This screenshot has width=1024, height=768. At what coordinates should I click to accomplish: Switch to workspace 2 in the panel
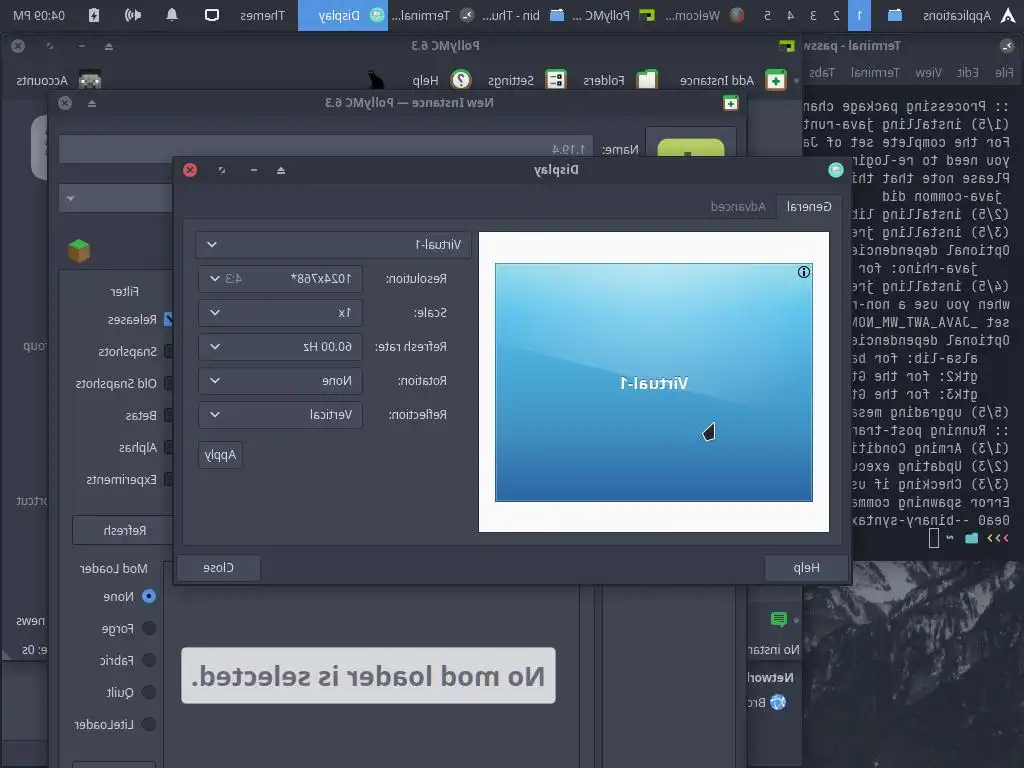(x=837, y=15)
